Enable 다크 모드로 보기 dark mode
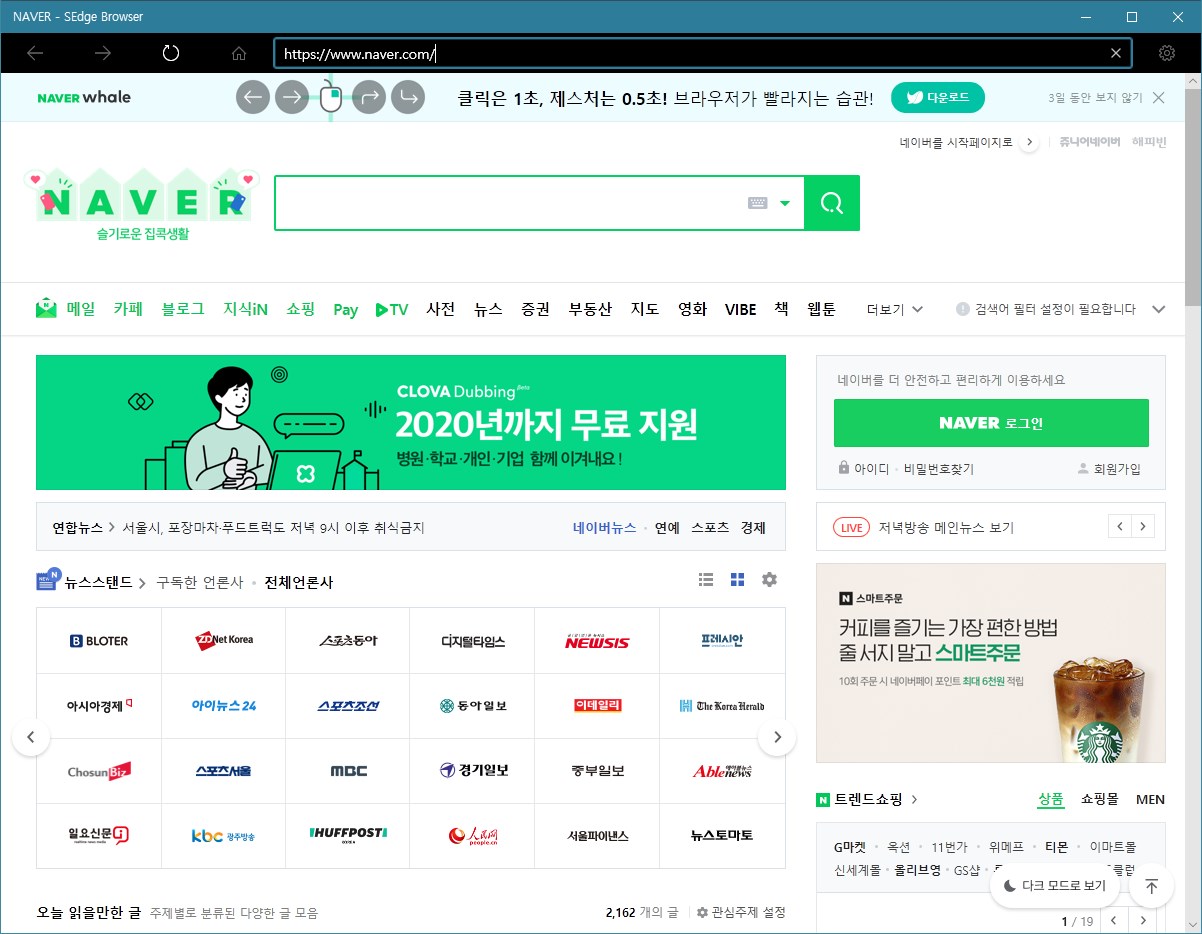Viewport: 1202px width, 934px height. (x=1055, y=886)
